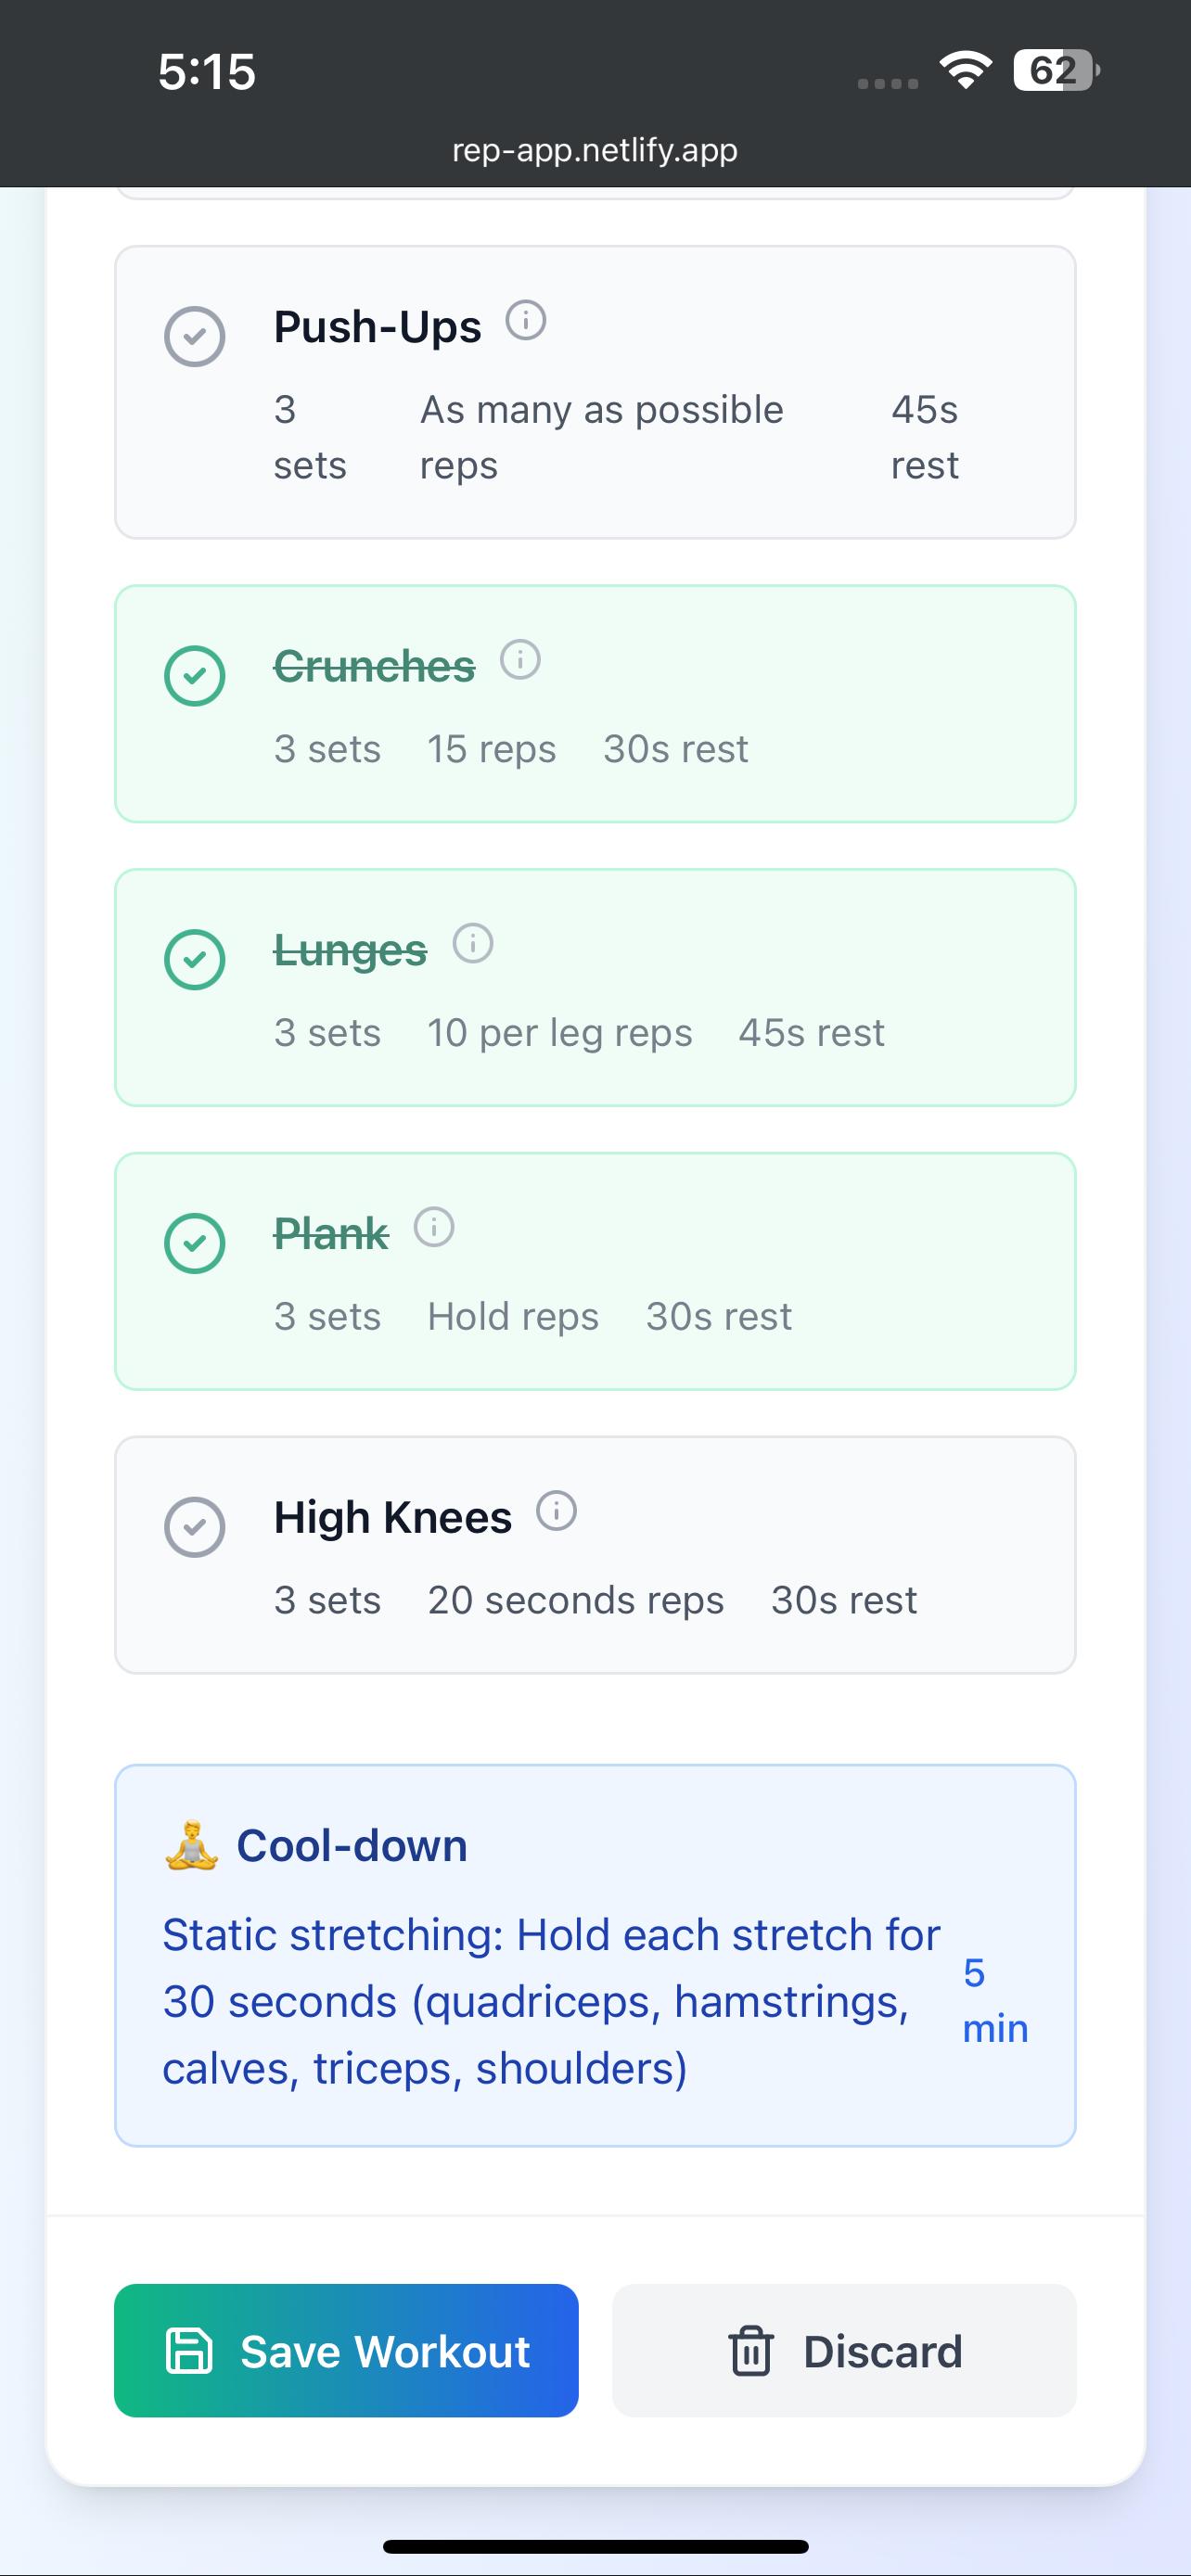The image size is (1191, 2576).
Task: Open Push-Ups exercise info icon
Action: [526, 321]
